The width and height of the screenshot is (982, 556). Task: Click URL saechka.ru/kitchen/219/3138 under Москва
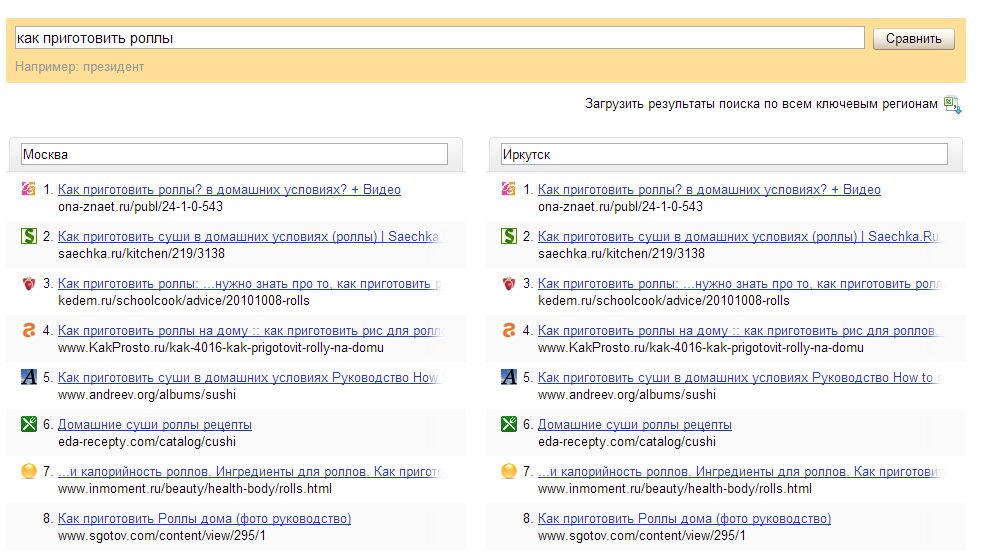pyautogui.click(x=142, y=253)
